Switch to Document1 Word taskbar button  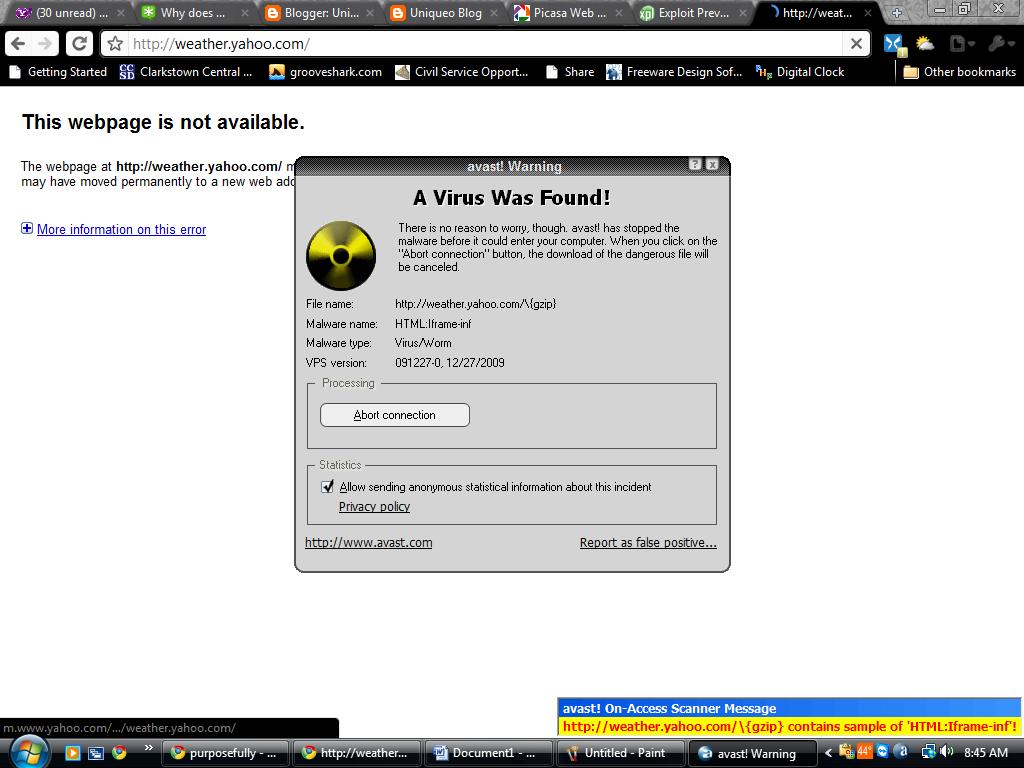click(x=487, y=753)
